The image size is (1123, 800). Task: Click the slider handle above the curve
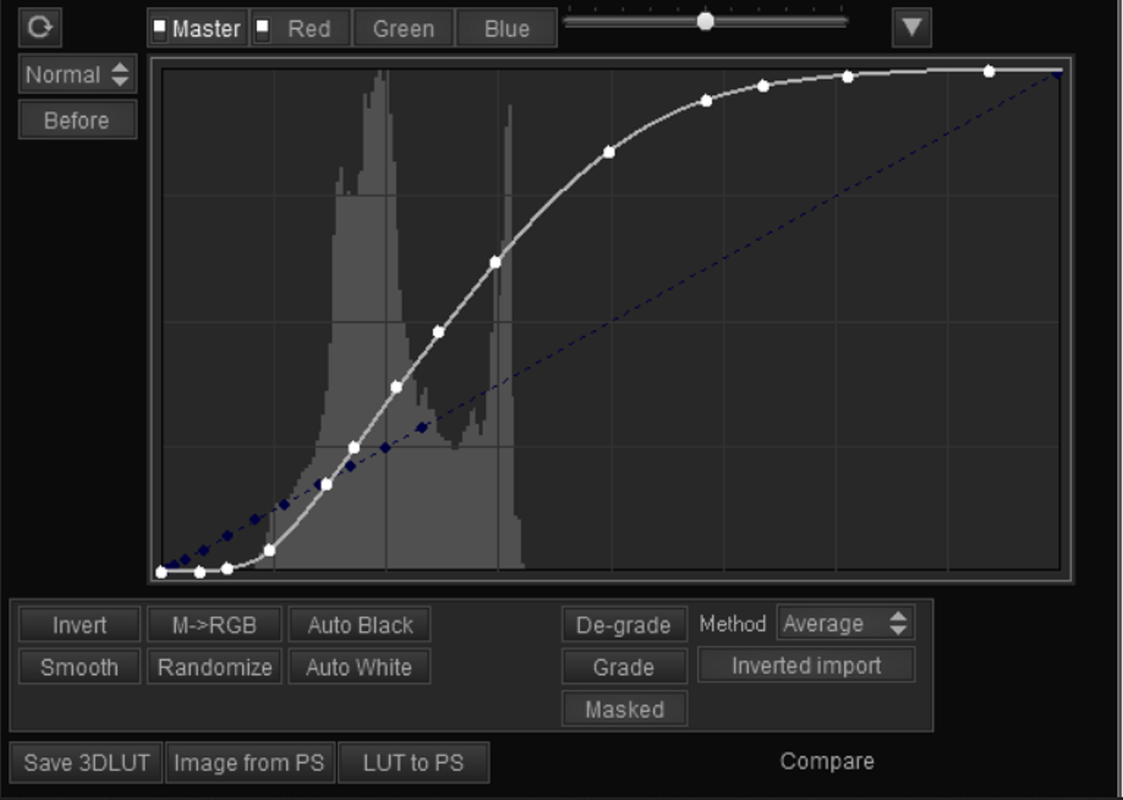705,21
